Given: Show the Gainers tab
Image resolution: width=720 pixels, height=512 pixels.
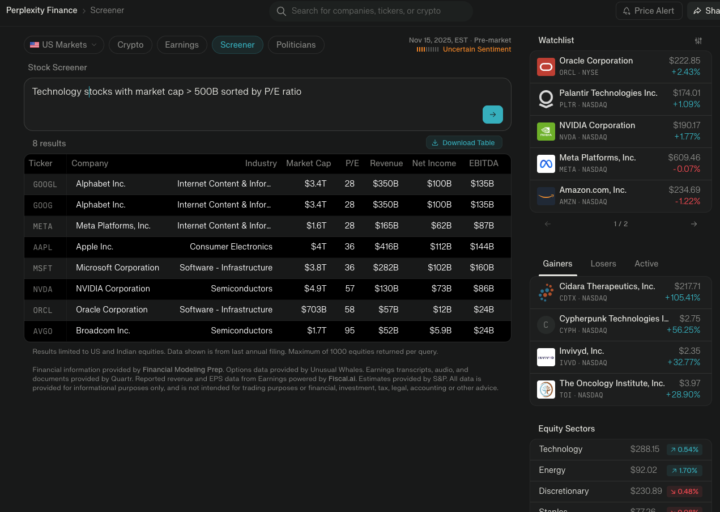Looking at the screenshot, I should tap(557, 264).
